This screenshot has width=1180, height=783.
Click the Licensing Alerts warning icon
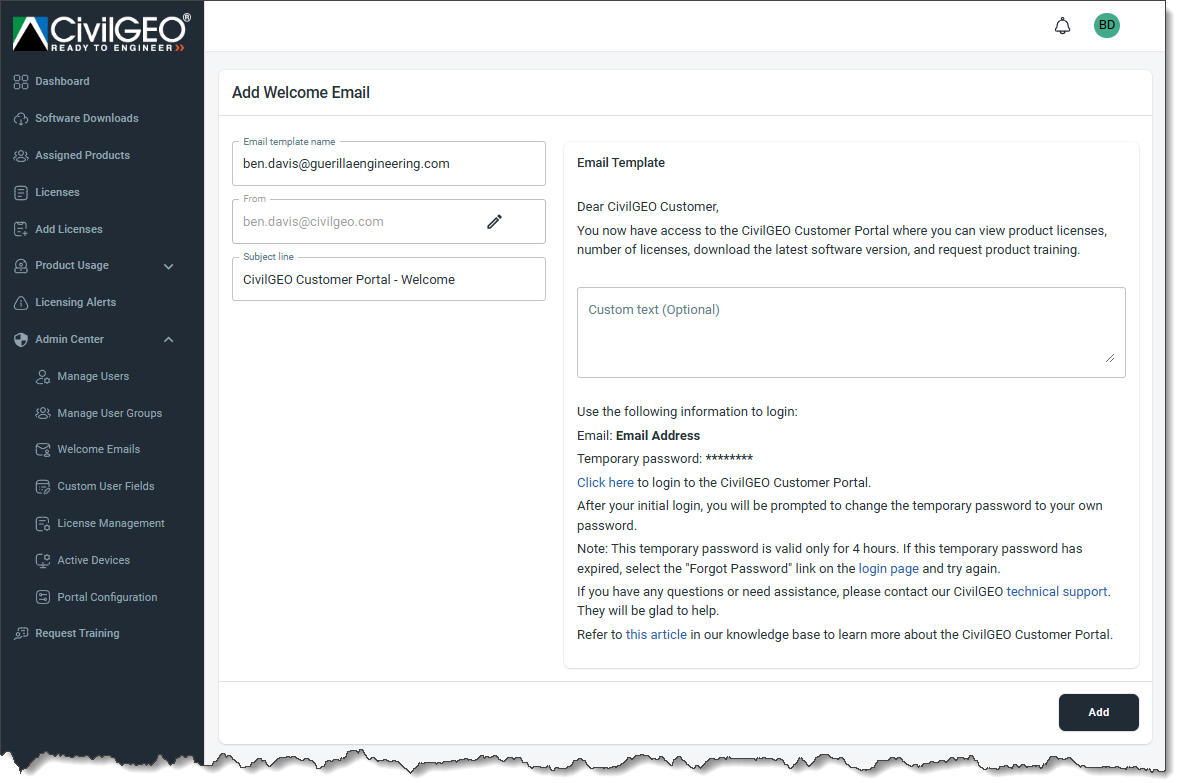[x=20, y=302]
